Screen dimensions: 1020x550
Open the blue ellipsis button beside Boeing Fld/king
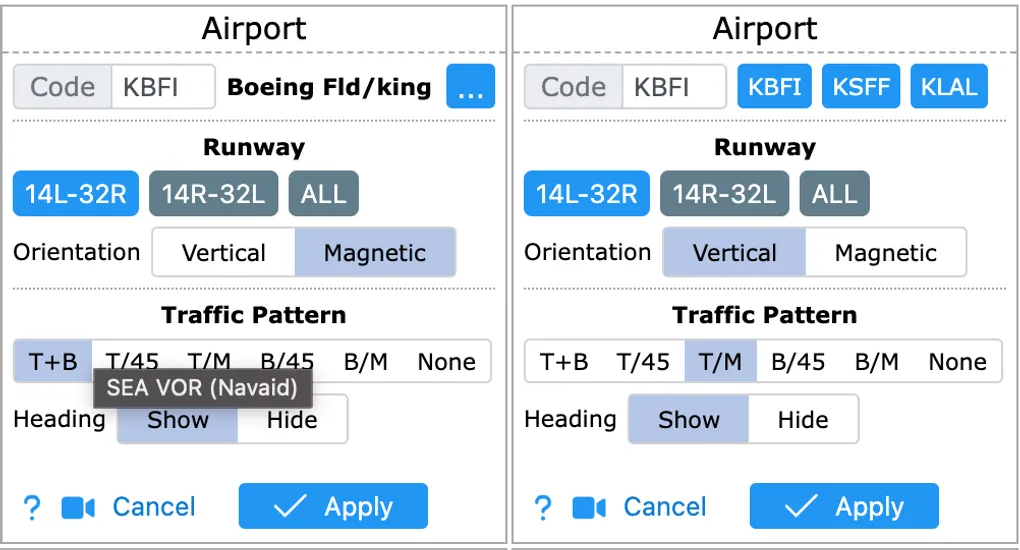470,88
